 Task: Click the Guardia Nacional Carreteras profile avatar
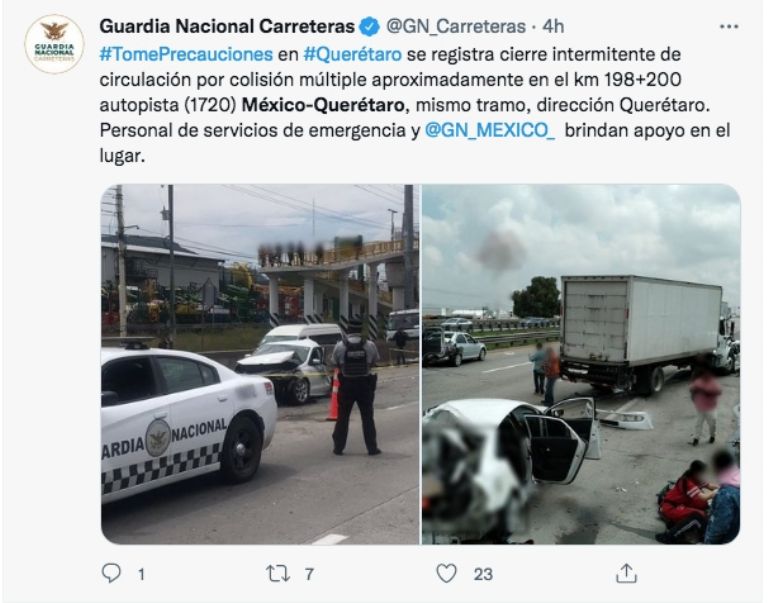click(x=54, y=44)
